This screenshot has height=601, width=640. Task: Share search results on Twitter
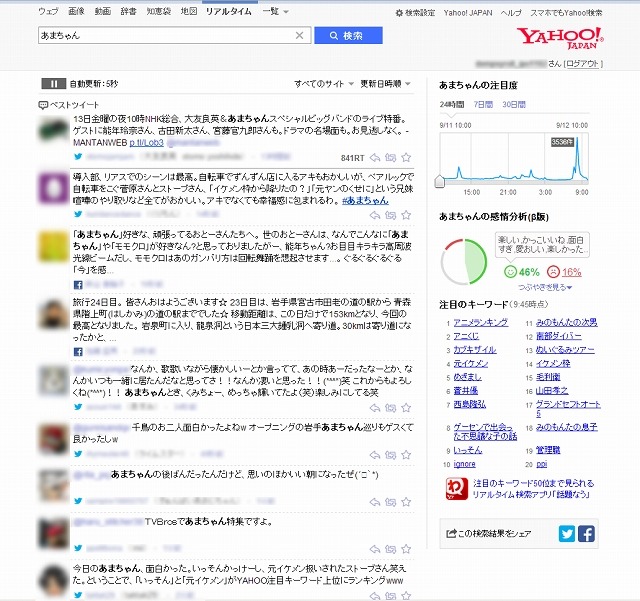[567, 534]
